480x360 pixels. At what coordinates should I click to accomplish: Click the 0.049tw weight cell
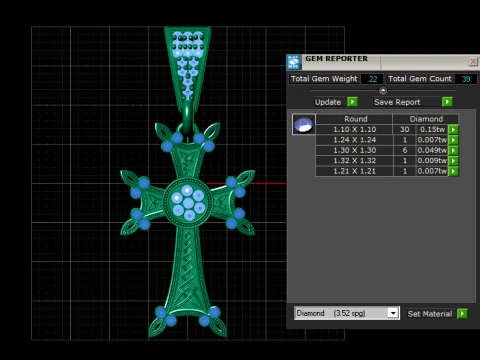pyautogui.click(x=432, y=150)
